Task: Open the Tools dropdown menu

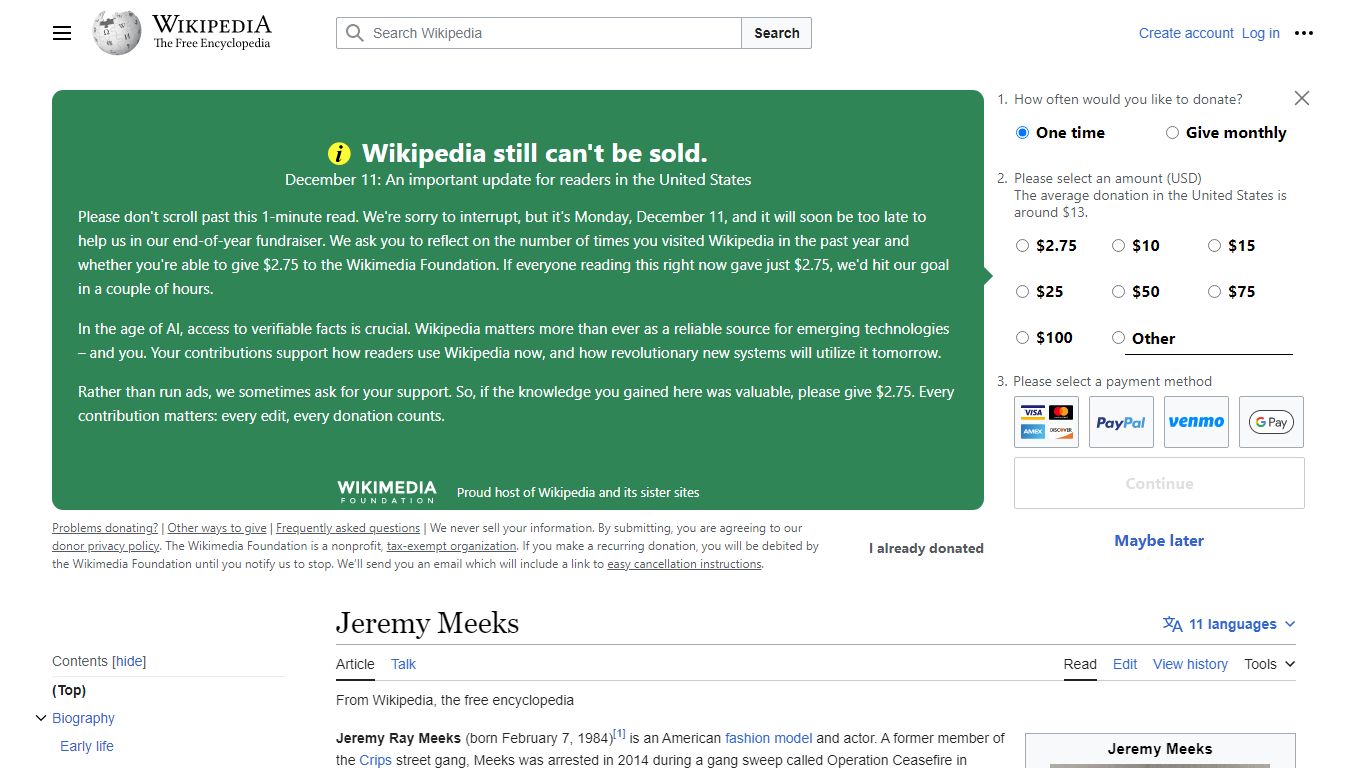Action: pos(1269,664)
